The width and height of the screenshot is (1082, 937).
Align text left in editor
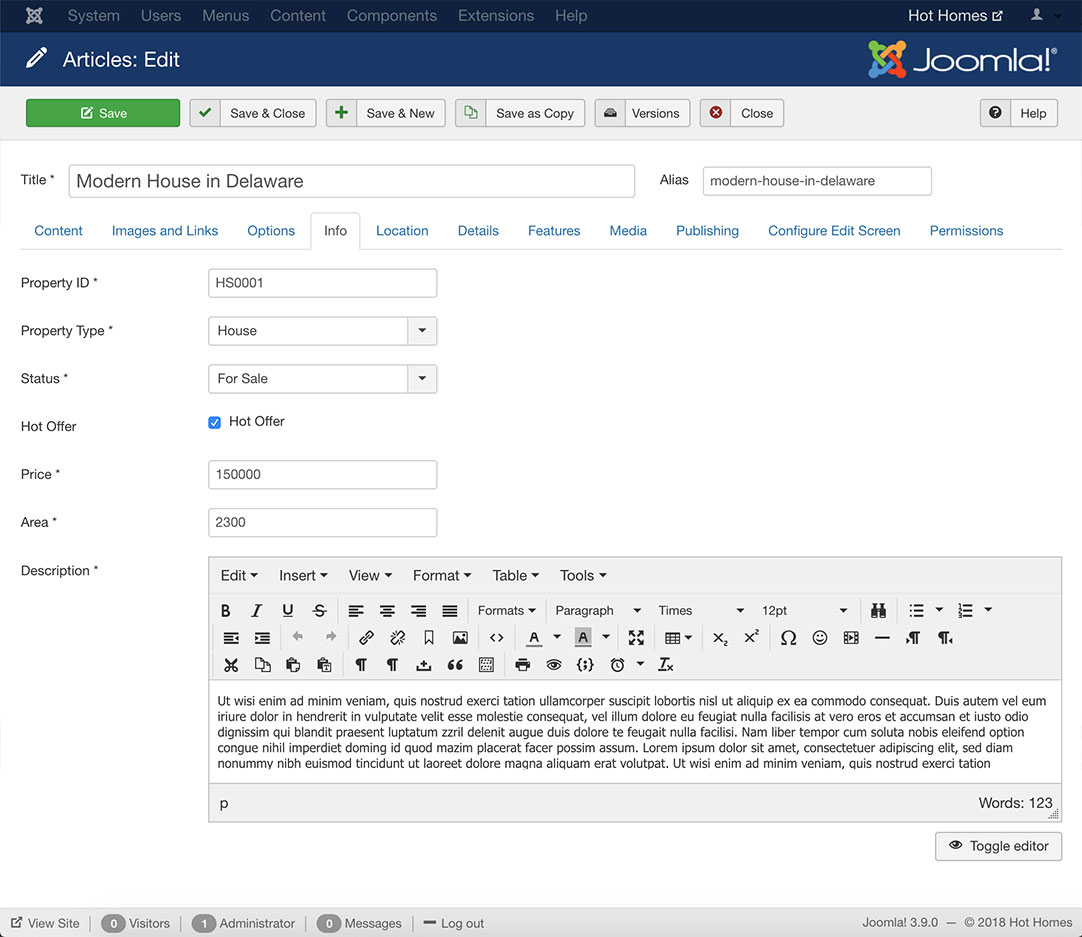tap(356, 611)
